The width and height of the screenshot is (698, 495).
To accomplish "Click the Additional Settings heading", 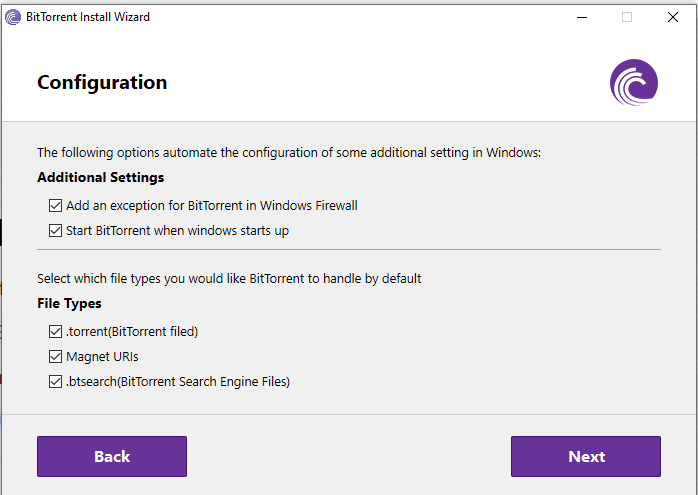I will point(101,177).
